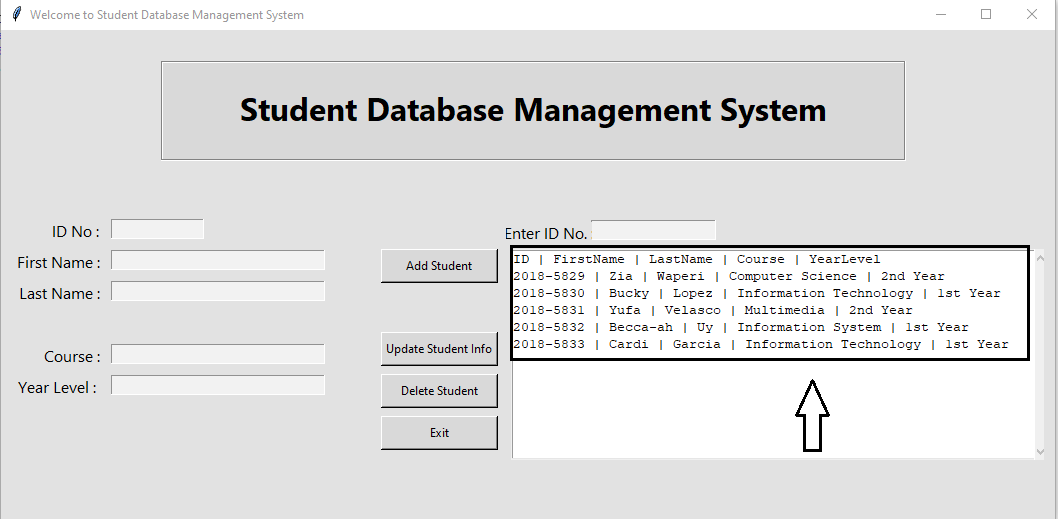
Task: Click Update Student Info button
Action: tap(439, 349)
